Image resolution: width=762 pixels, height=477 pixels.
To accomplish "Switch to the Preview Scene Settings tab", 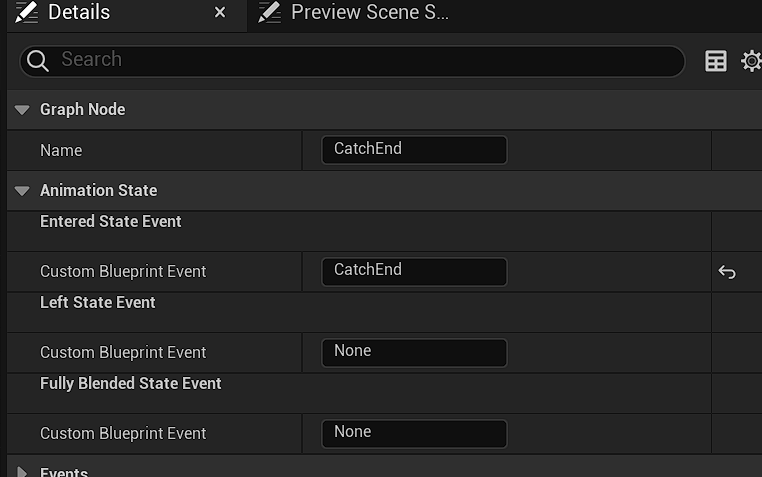I will coord(370,12).
